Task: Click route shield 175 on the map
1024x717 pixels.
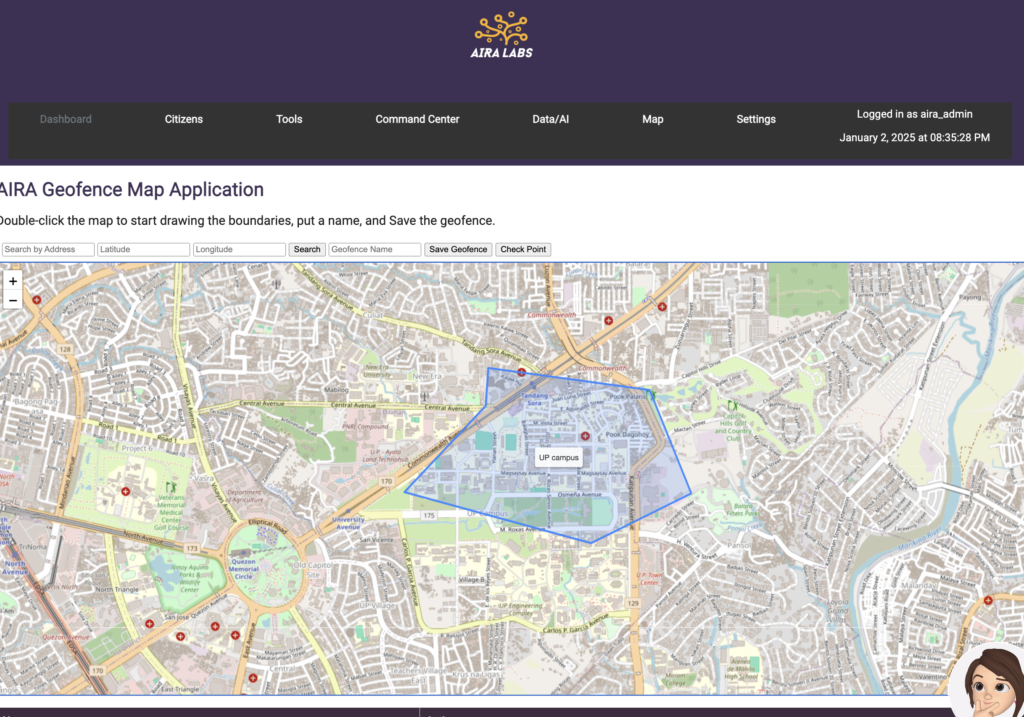Action: 428,515
